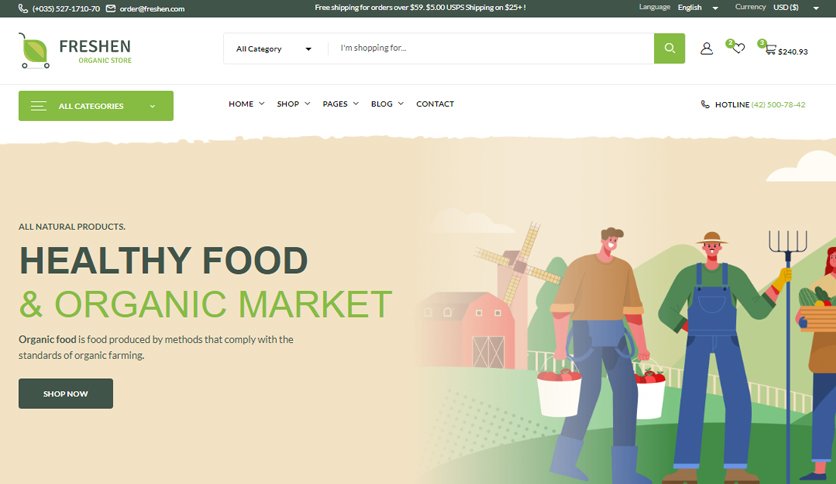This screenshot has width=836, height=484.
Task: Click the Freshen leaf cart logo
Action: pyautogui.click(x=35, y=51)
